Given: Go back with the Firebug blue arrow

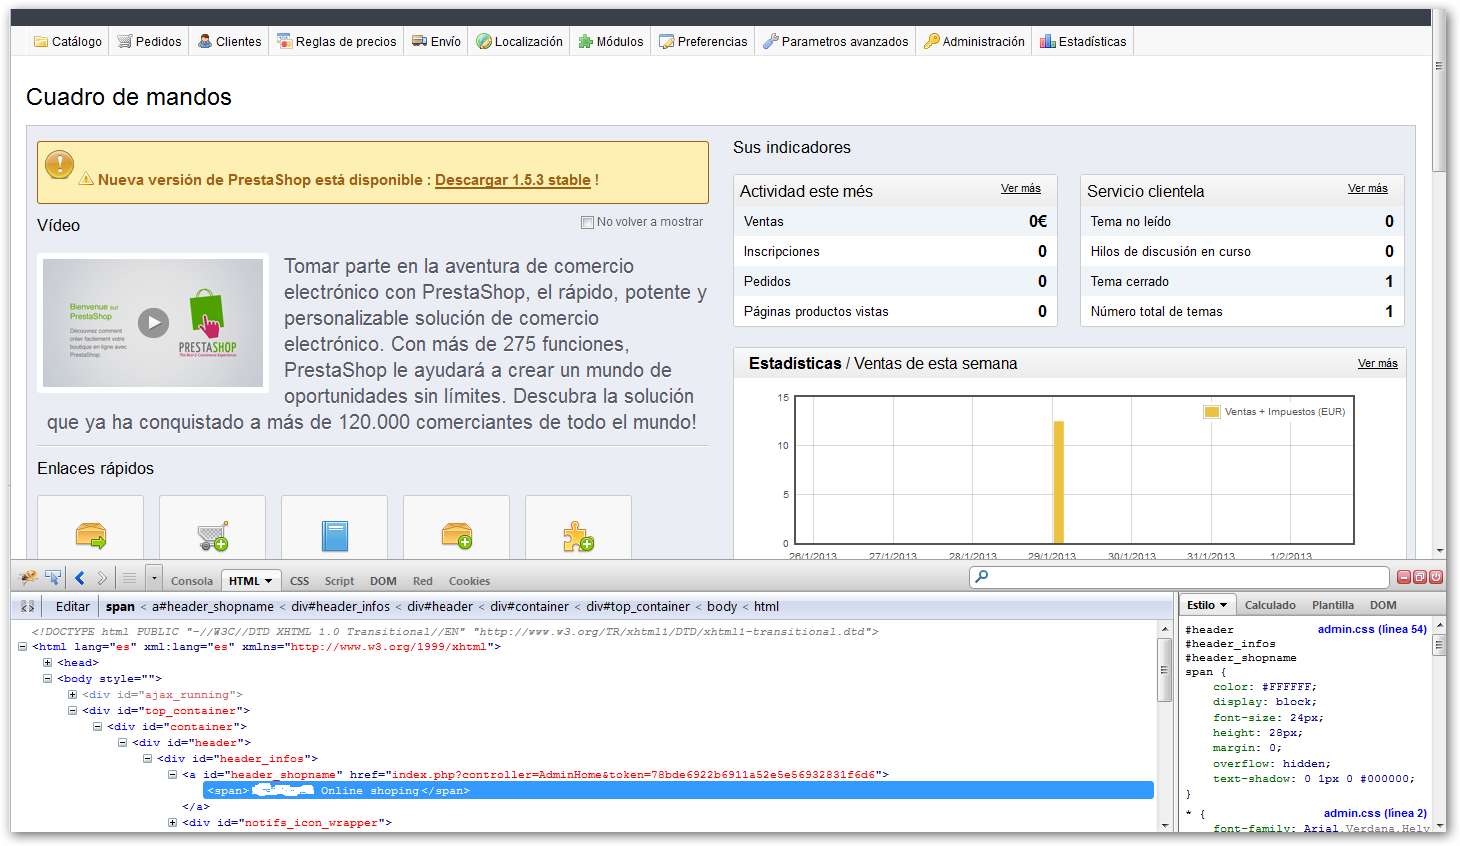Looking at the screenshot, I should coord(80,578).
